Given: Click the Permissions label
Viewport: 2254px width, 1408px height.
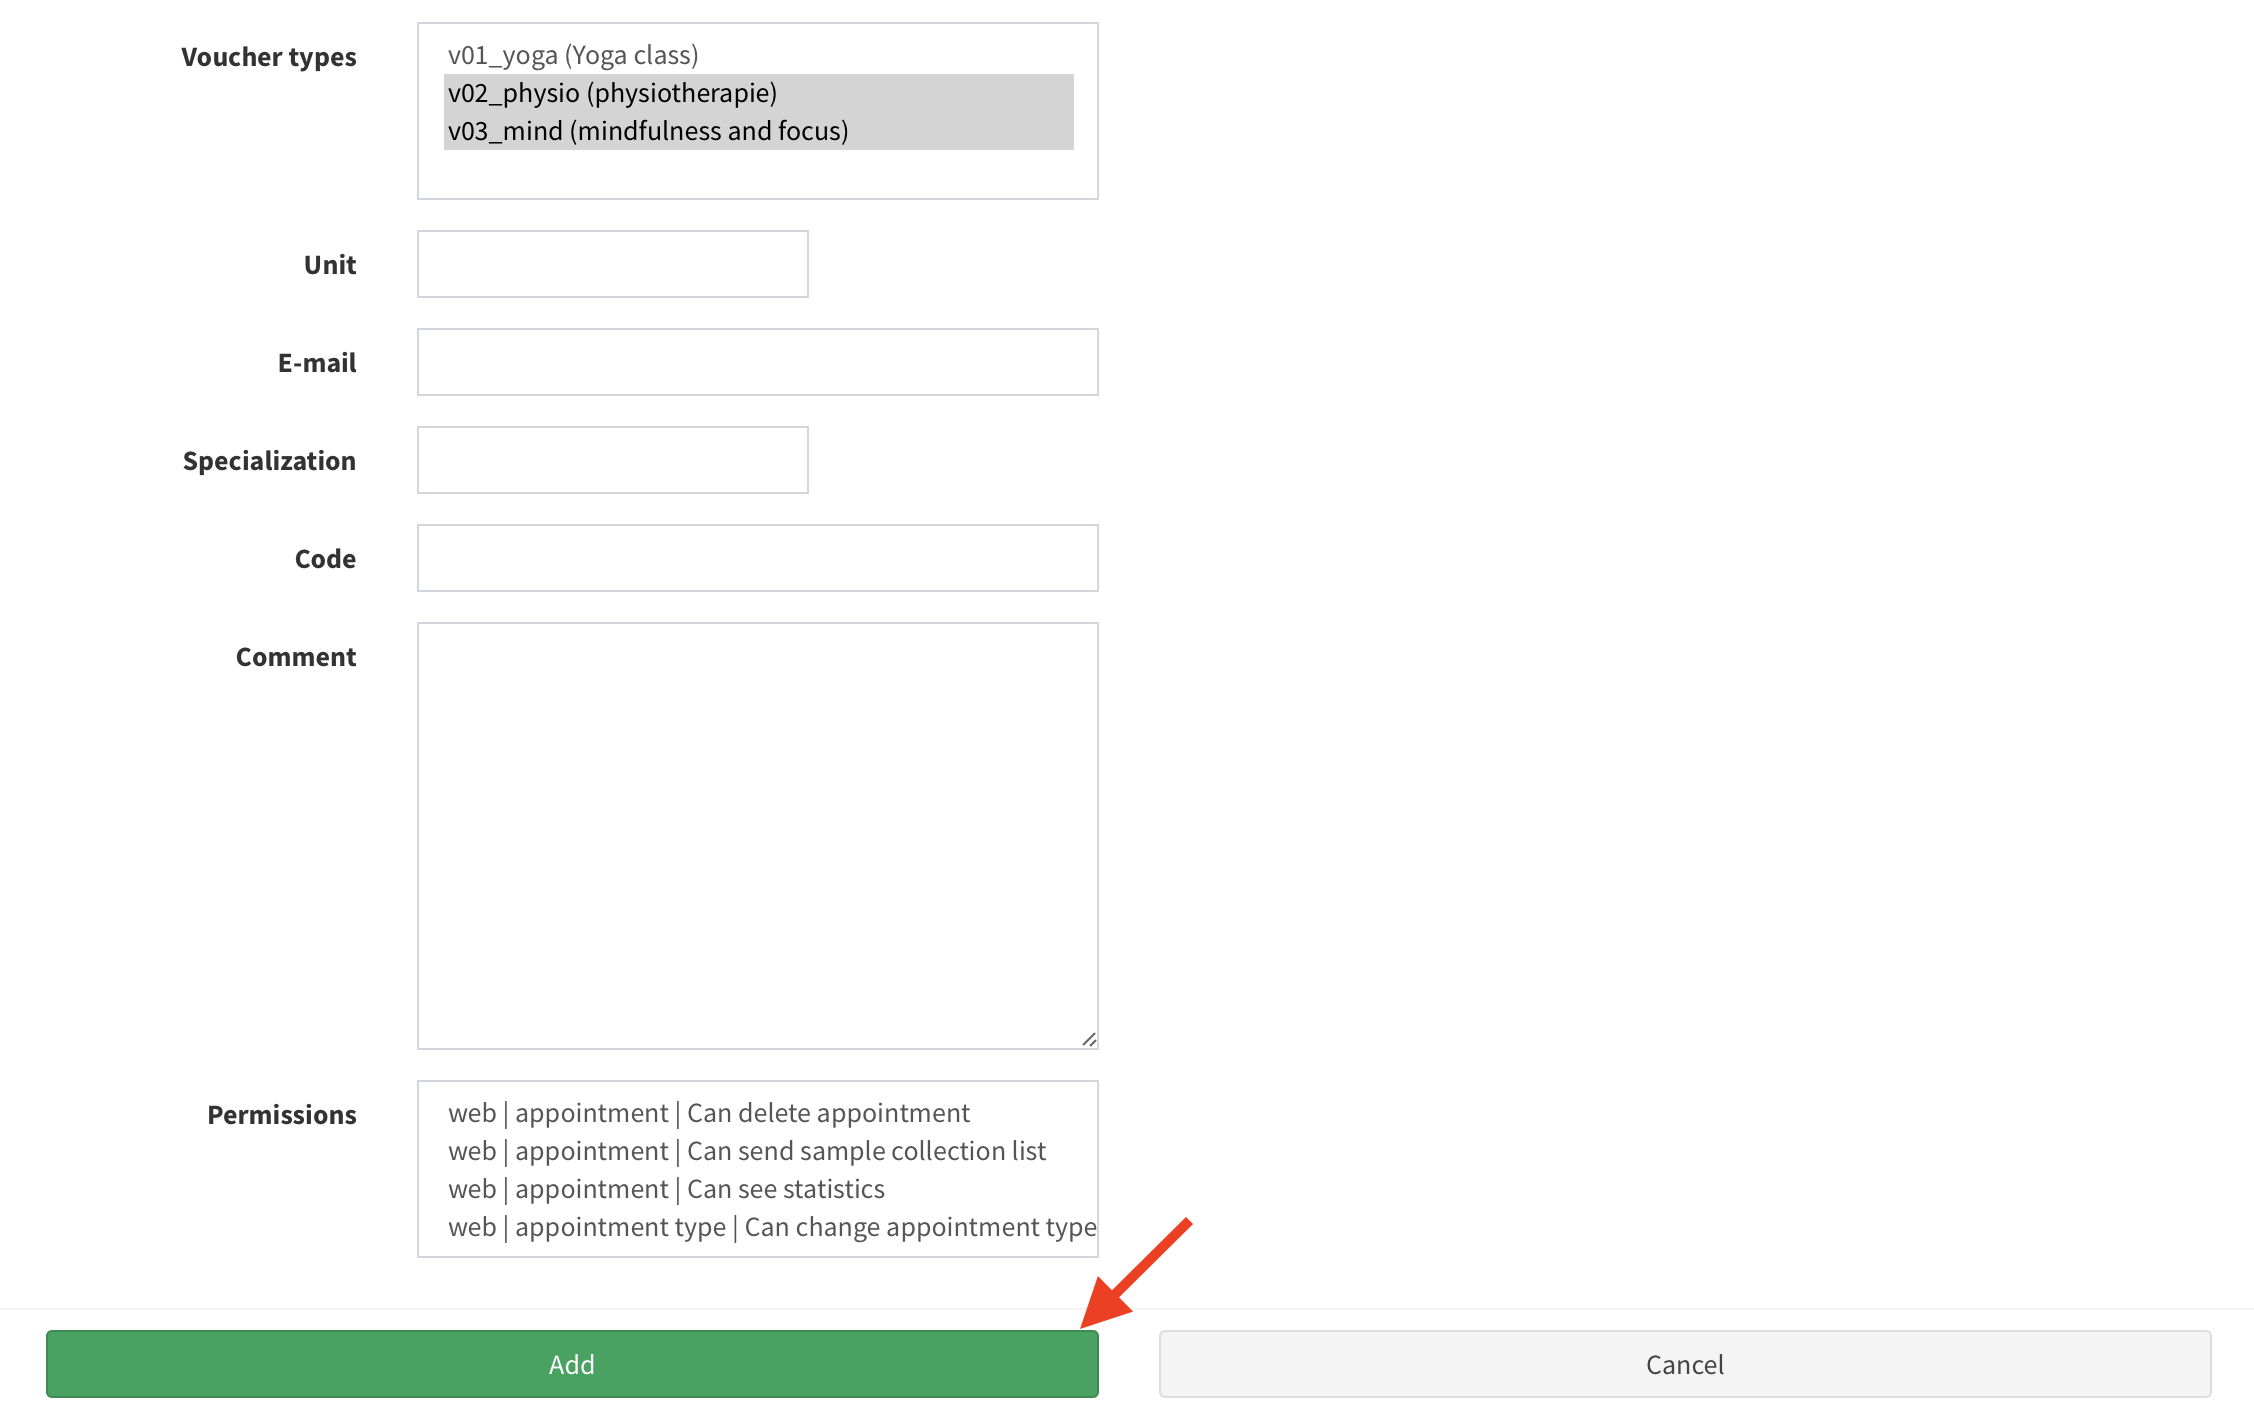Looking at the screenshot, I should coord(281,1115).
